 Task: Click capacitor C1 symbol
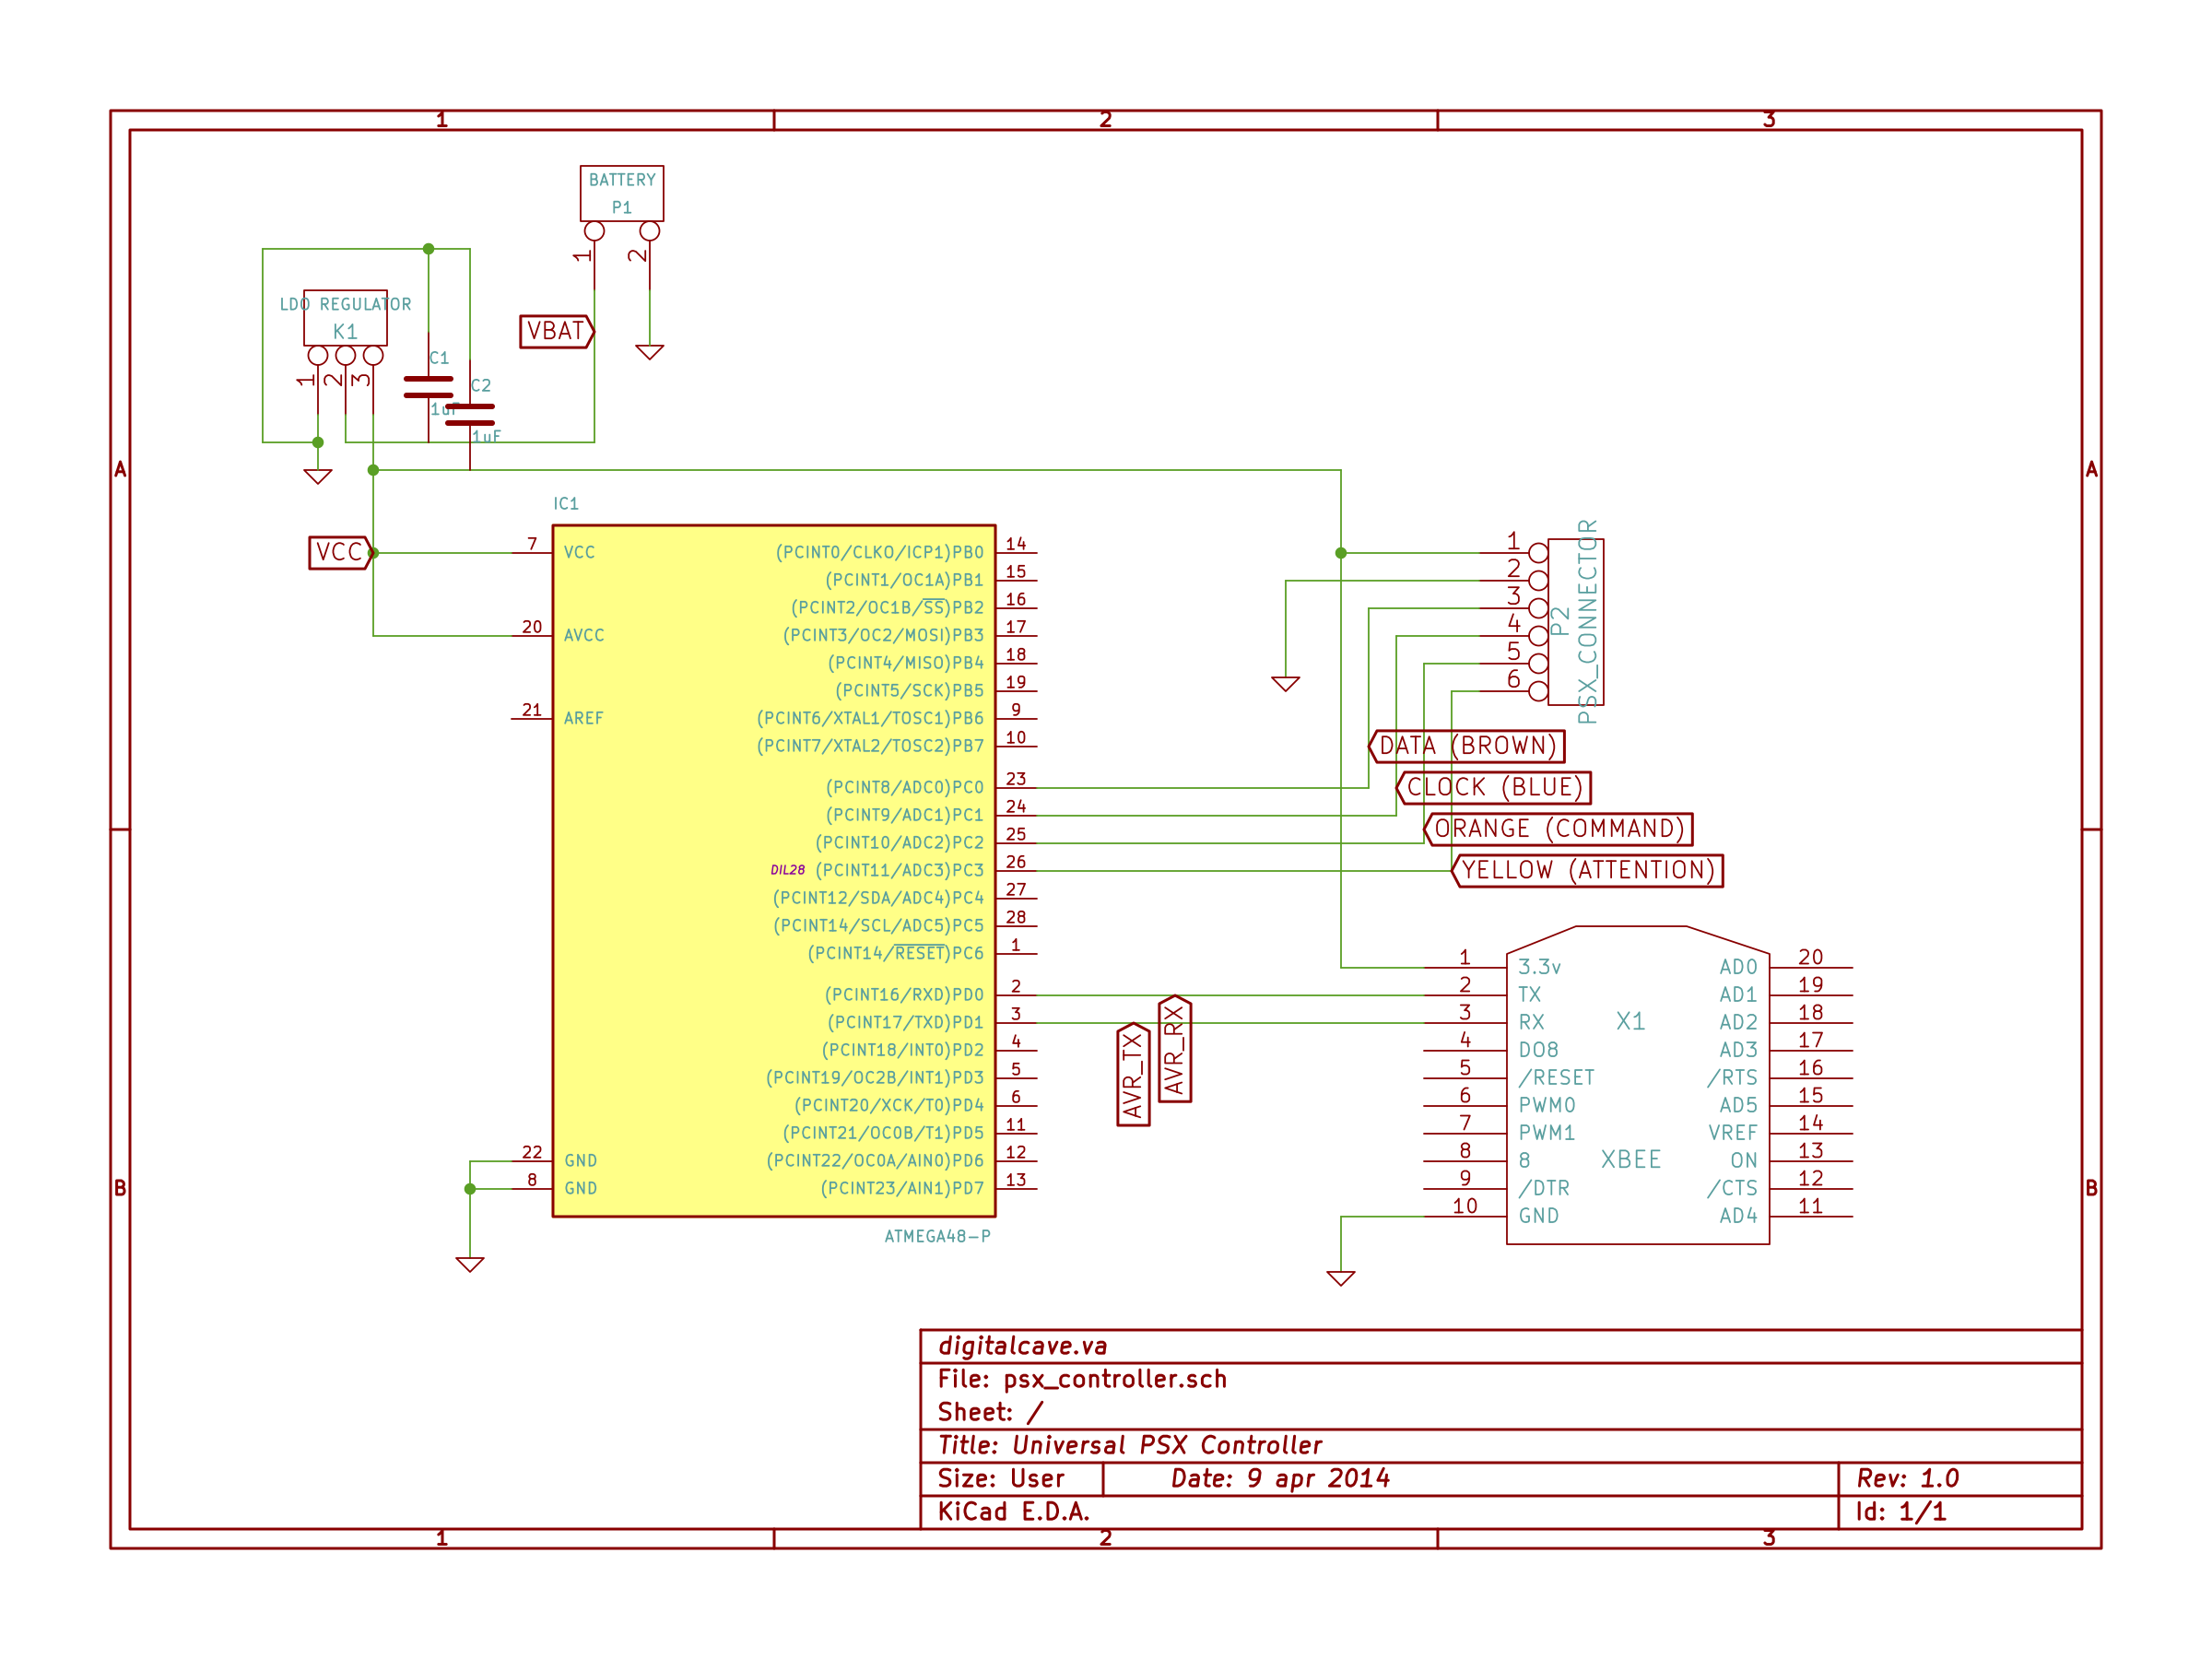428,387
